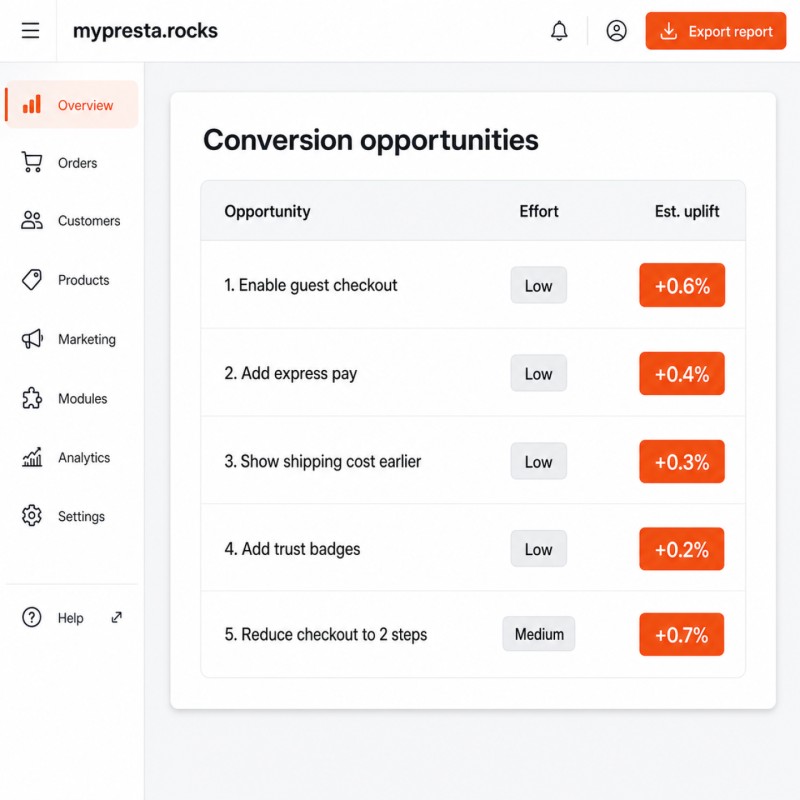Click the +0.4% uplift badge
The height and width of the screenshot is (800, 800).
pos(682,373)
